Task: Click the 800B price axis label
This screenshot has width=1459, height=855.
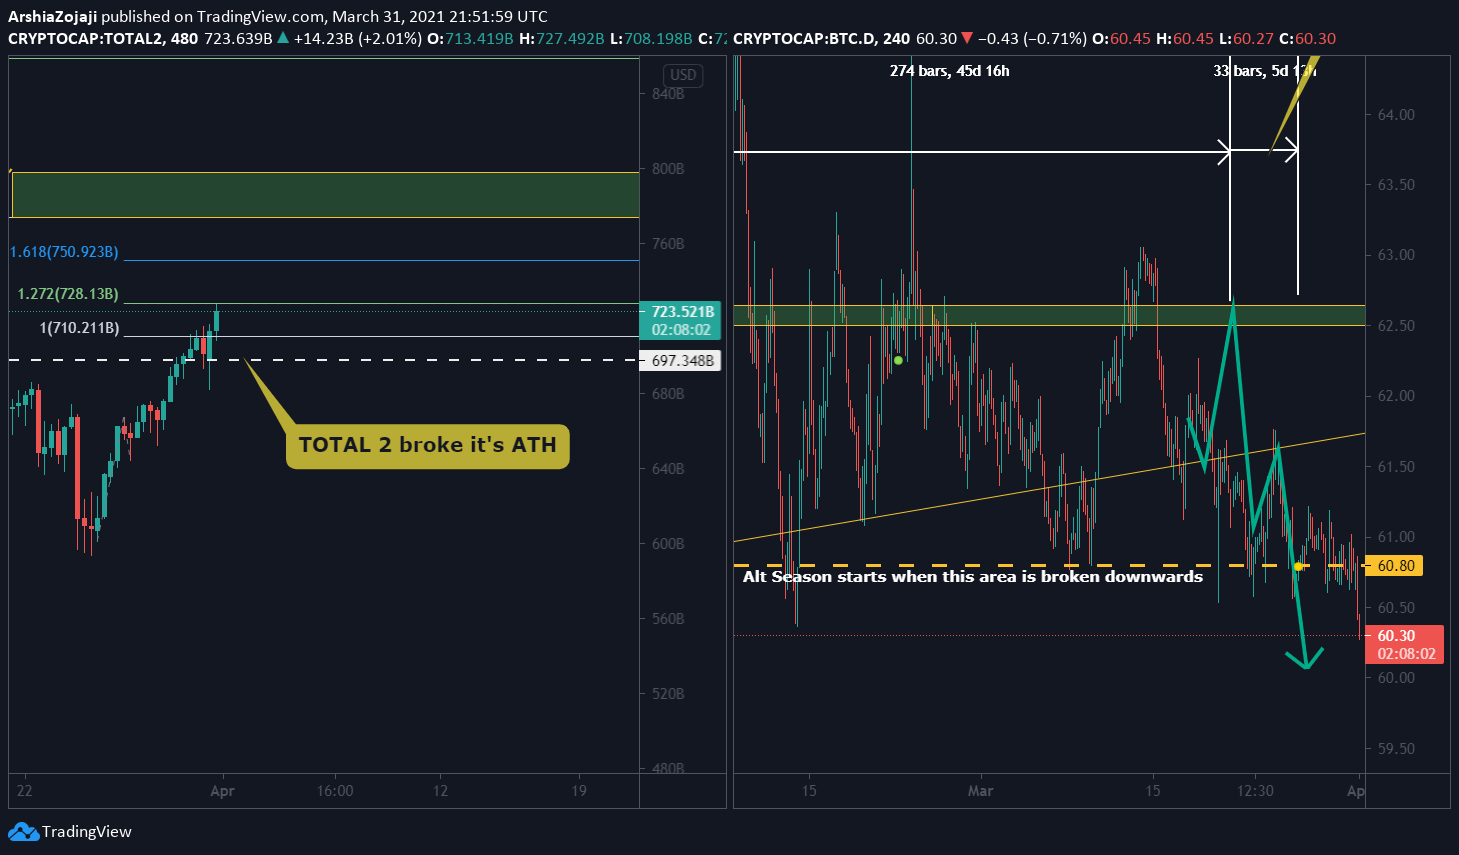Action: (668, 169)
